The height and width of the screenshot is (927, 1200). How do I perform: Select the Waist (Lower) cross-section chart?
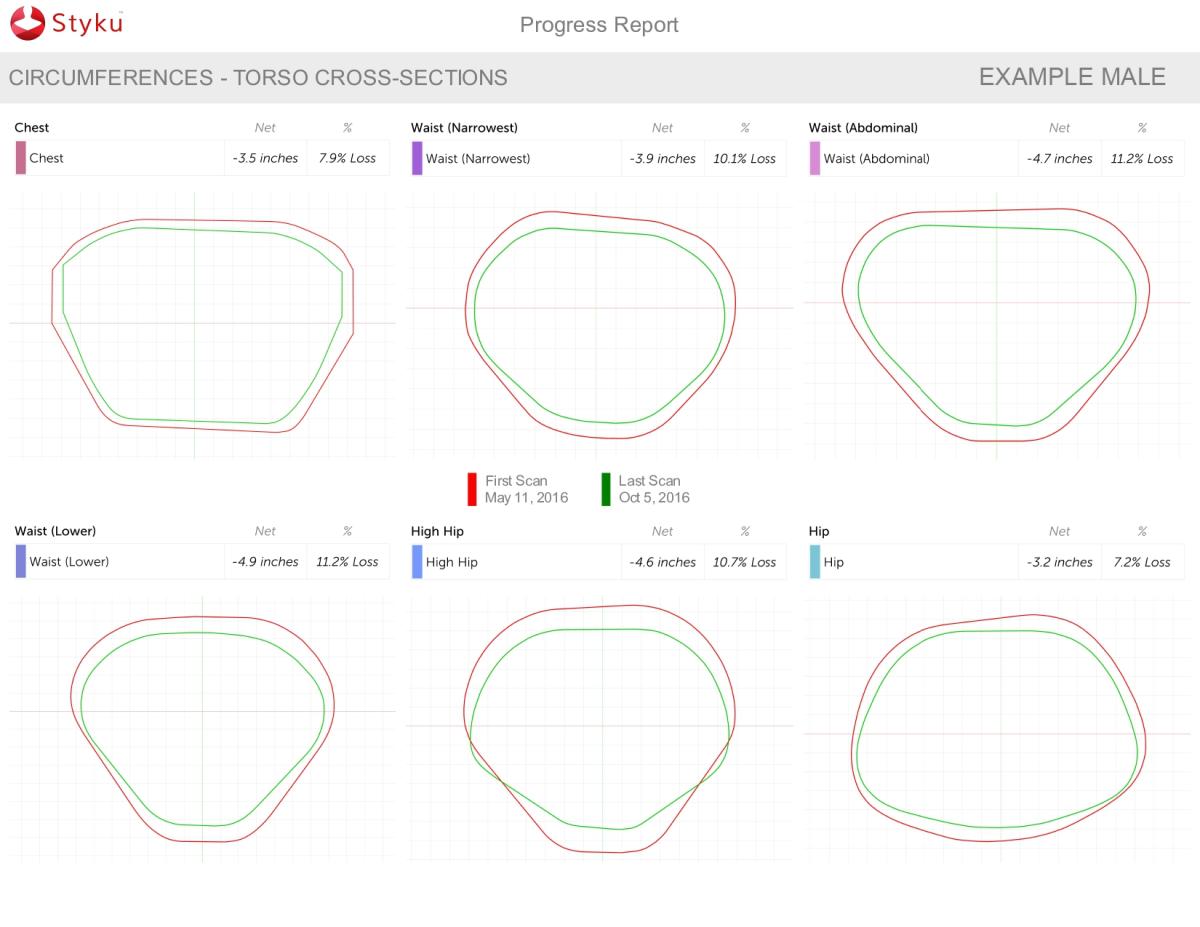pyautogui.click(x=202, y=728)
